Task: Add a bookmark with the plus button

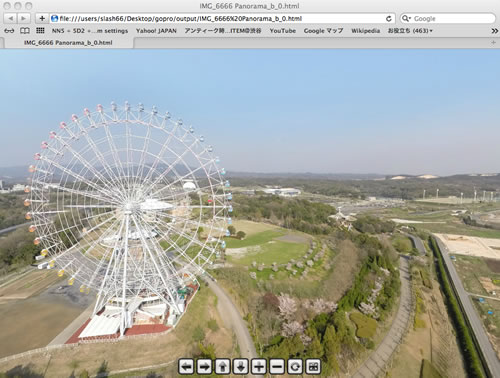Action: click(42, 18)
